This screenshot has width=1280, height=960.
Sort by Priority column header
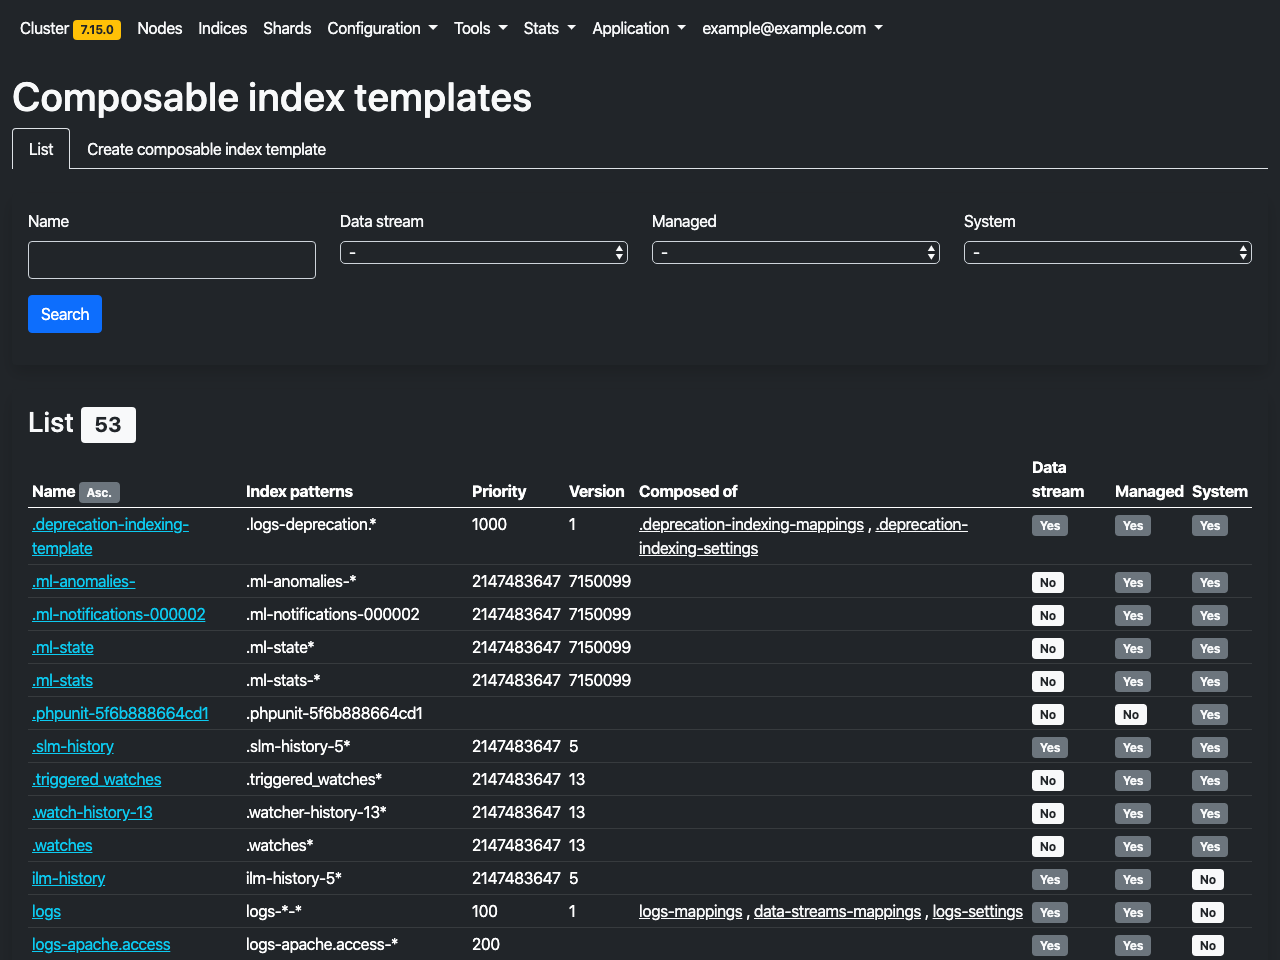tap(499, 491)
